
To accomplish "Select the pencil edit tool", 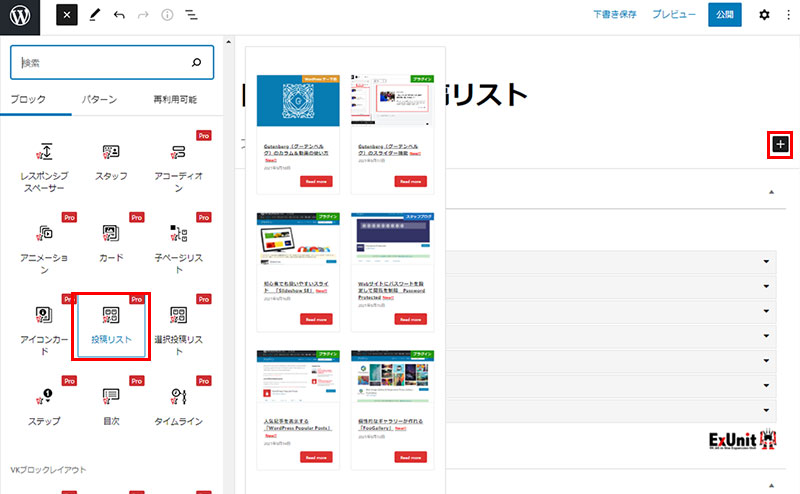I will 94,16.
